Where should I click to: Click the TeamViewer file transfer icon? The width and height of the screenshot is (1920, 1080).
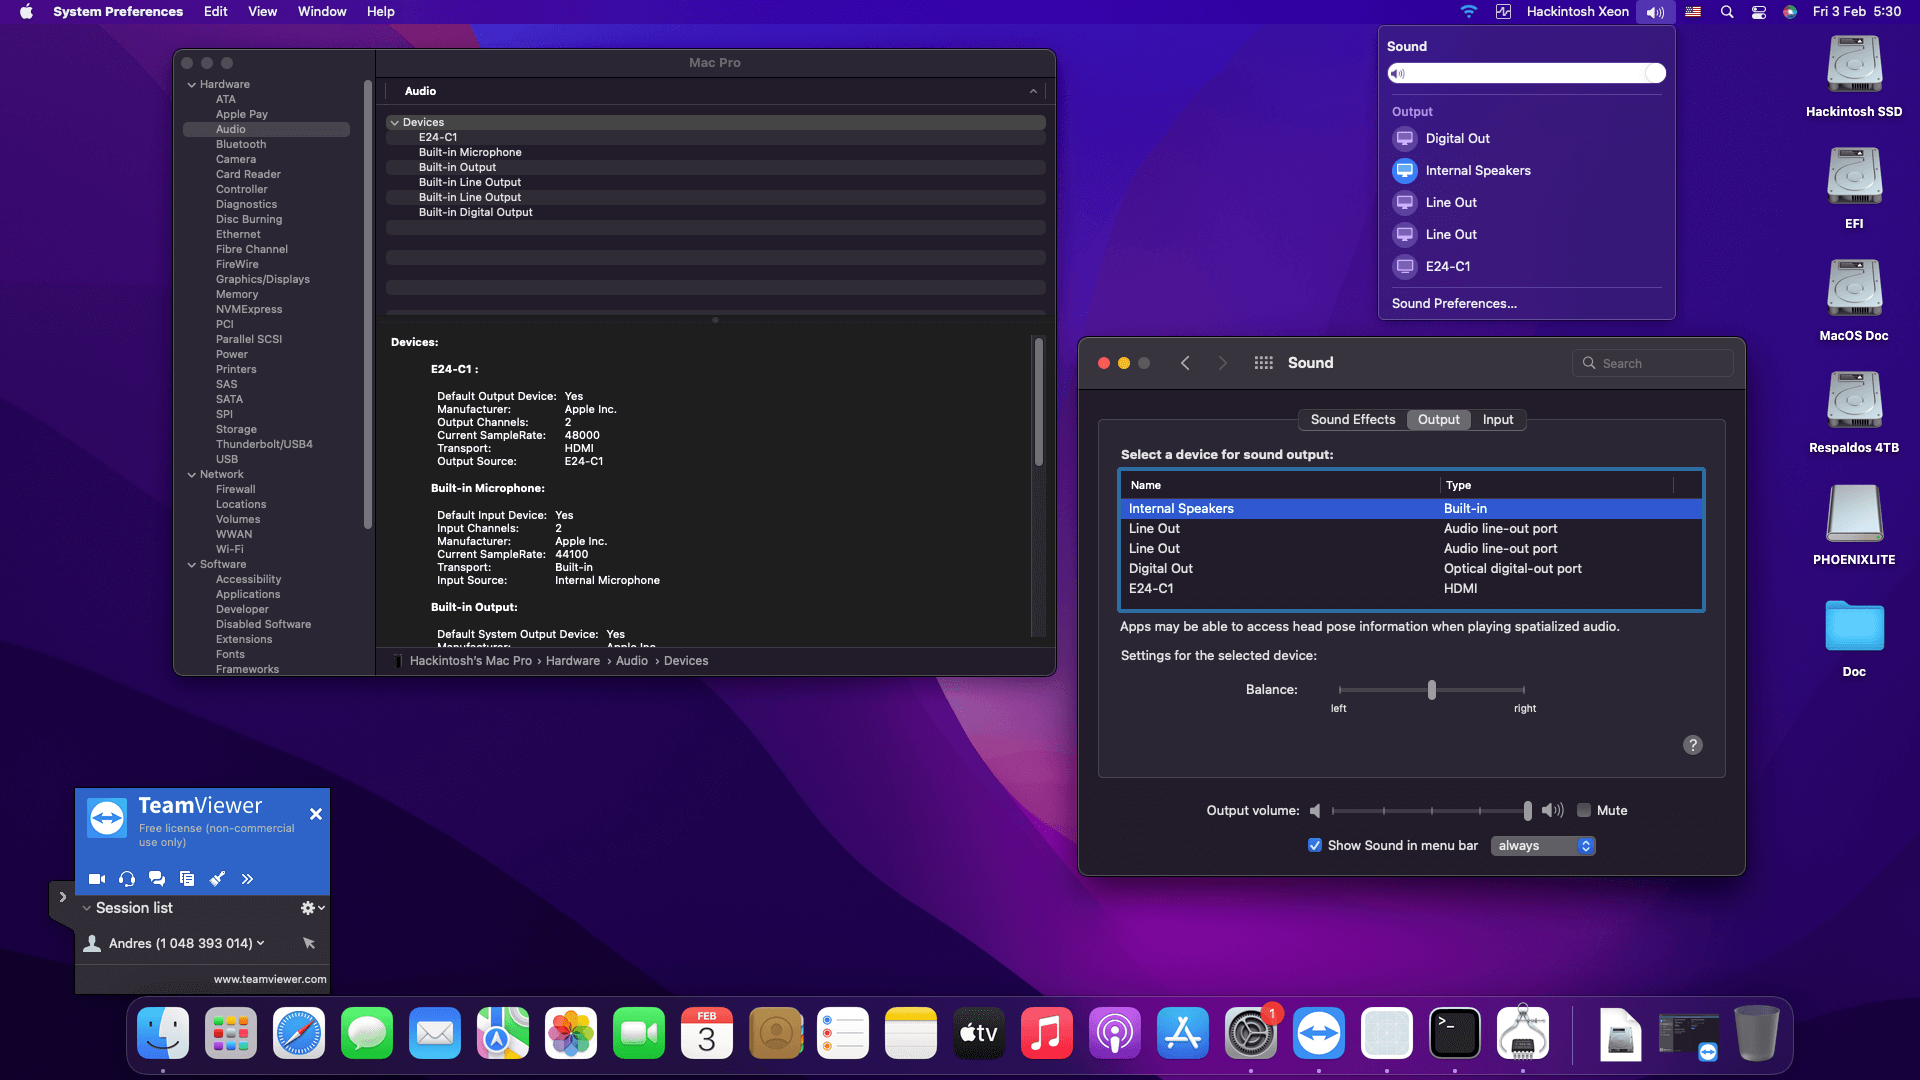pyautogui.click(x=187, y=879)
